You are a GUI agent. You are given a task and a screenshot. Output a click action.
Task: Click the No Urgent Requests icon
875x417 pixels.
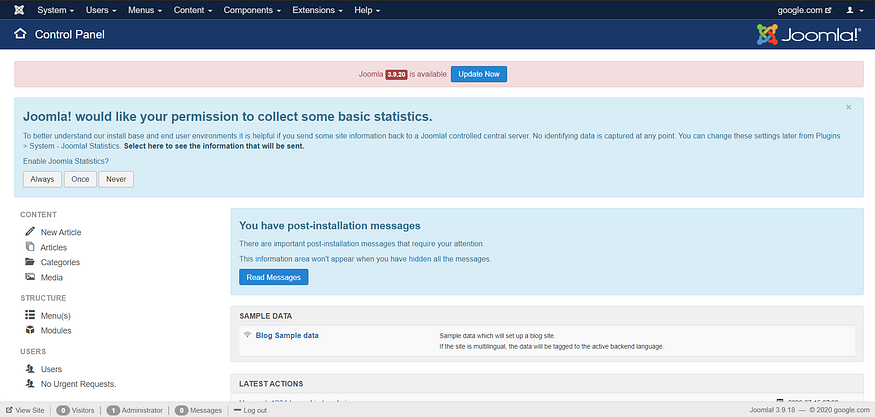coord(30,384)
